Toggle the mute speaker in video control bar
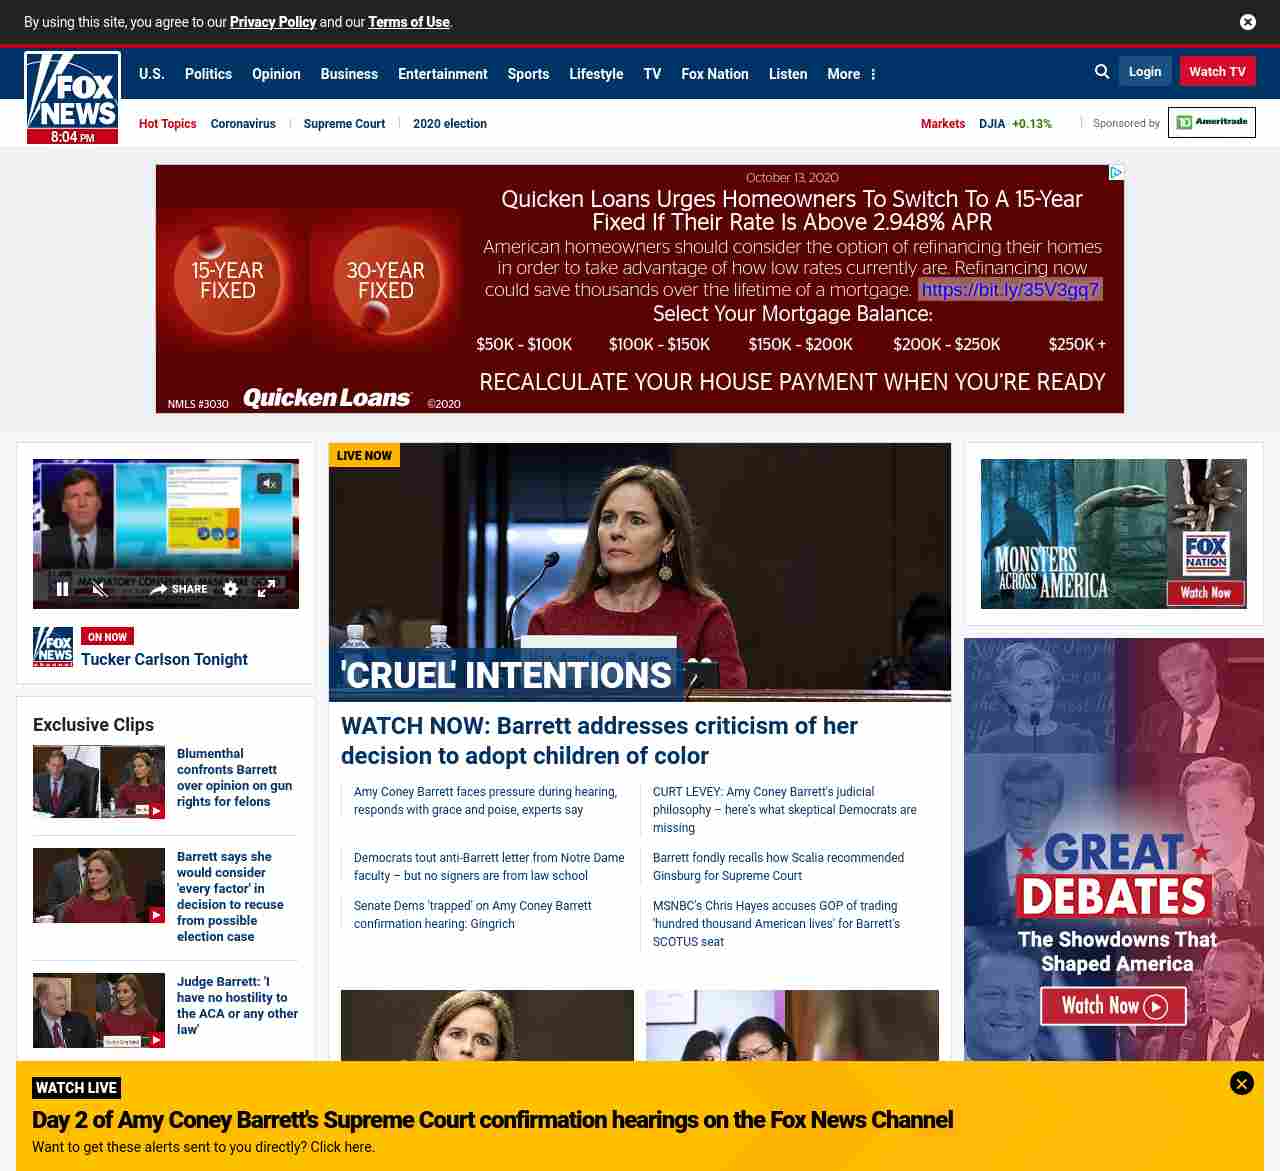 [100, 589]
